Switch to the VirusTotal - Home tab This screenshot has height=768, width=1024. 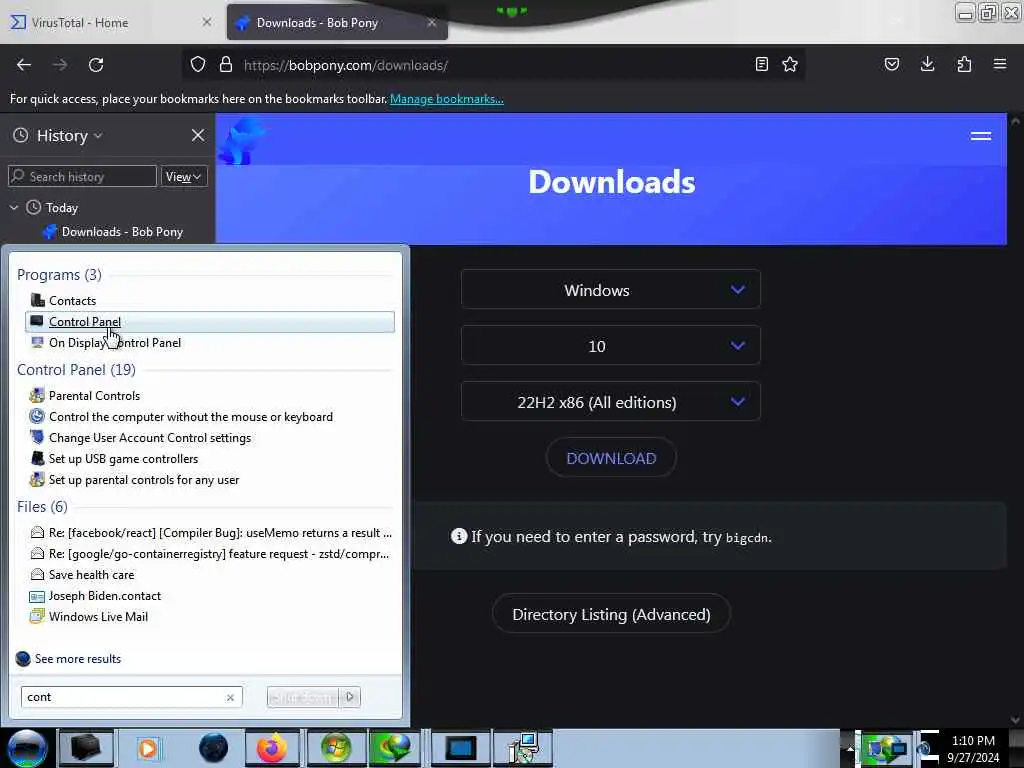111,22
